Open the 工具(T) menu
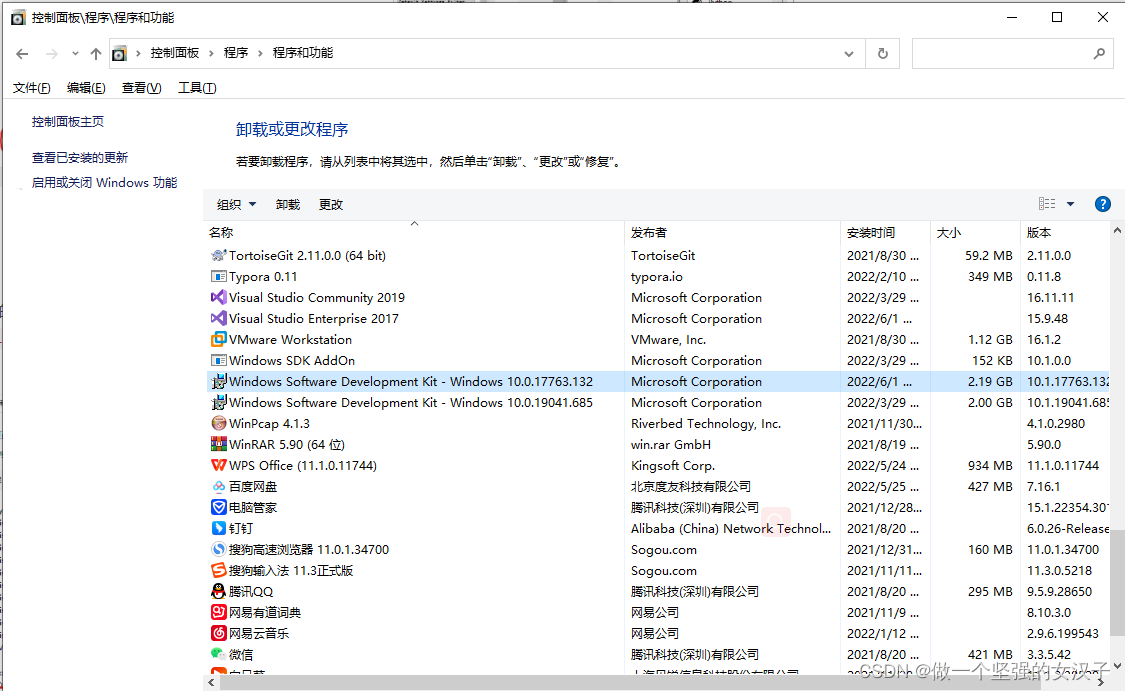The height and width of the screenshot is (691, 1125). [x=197, y=88]
